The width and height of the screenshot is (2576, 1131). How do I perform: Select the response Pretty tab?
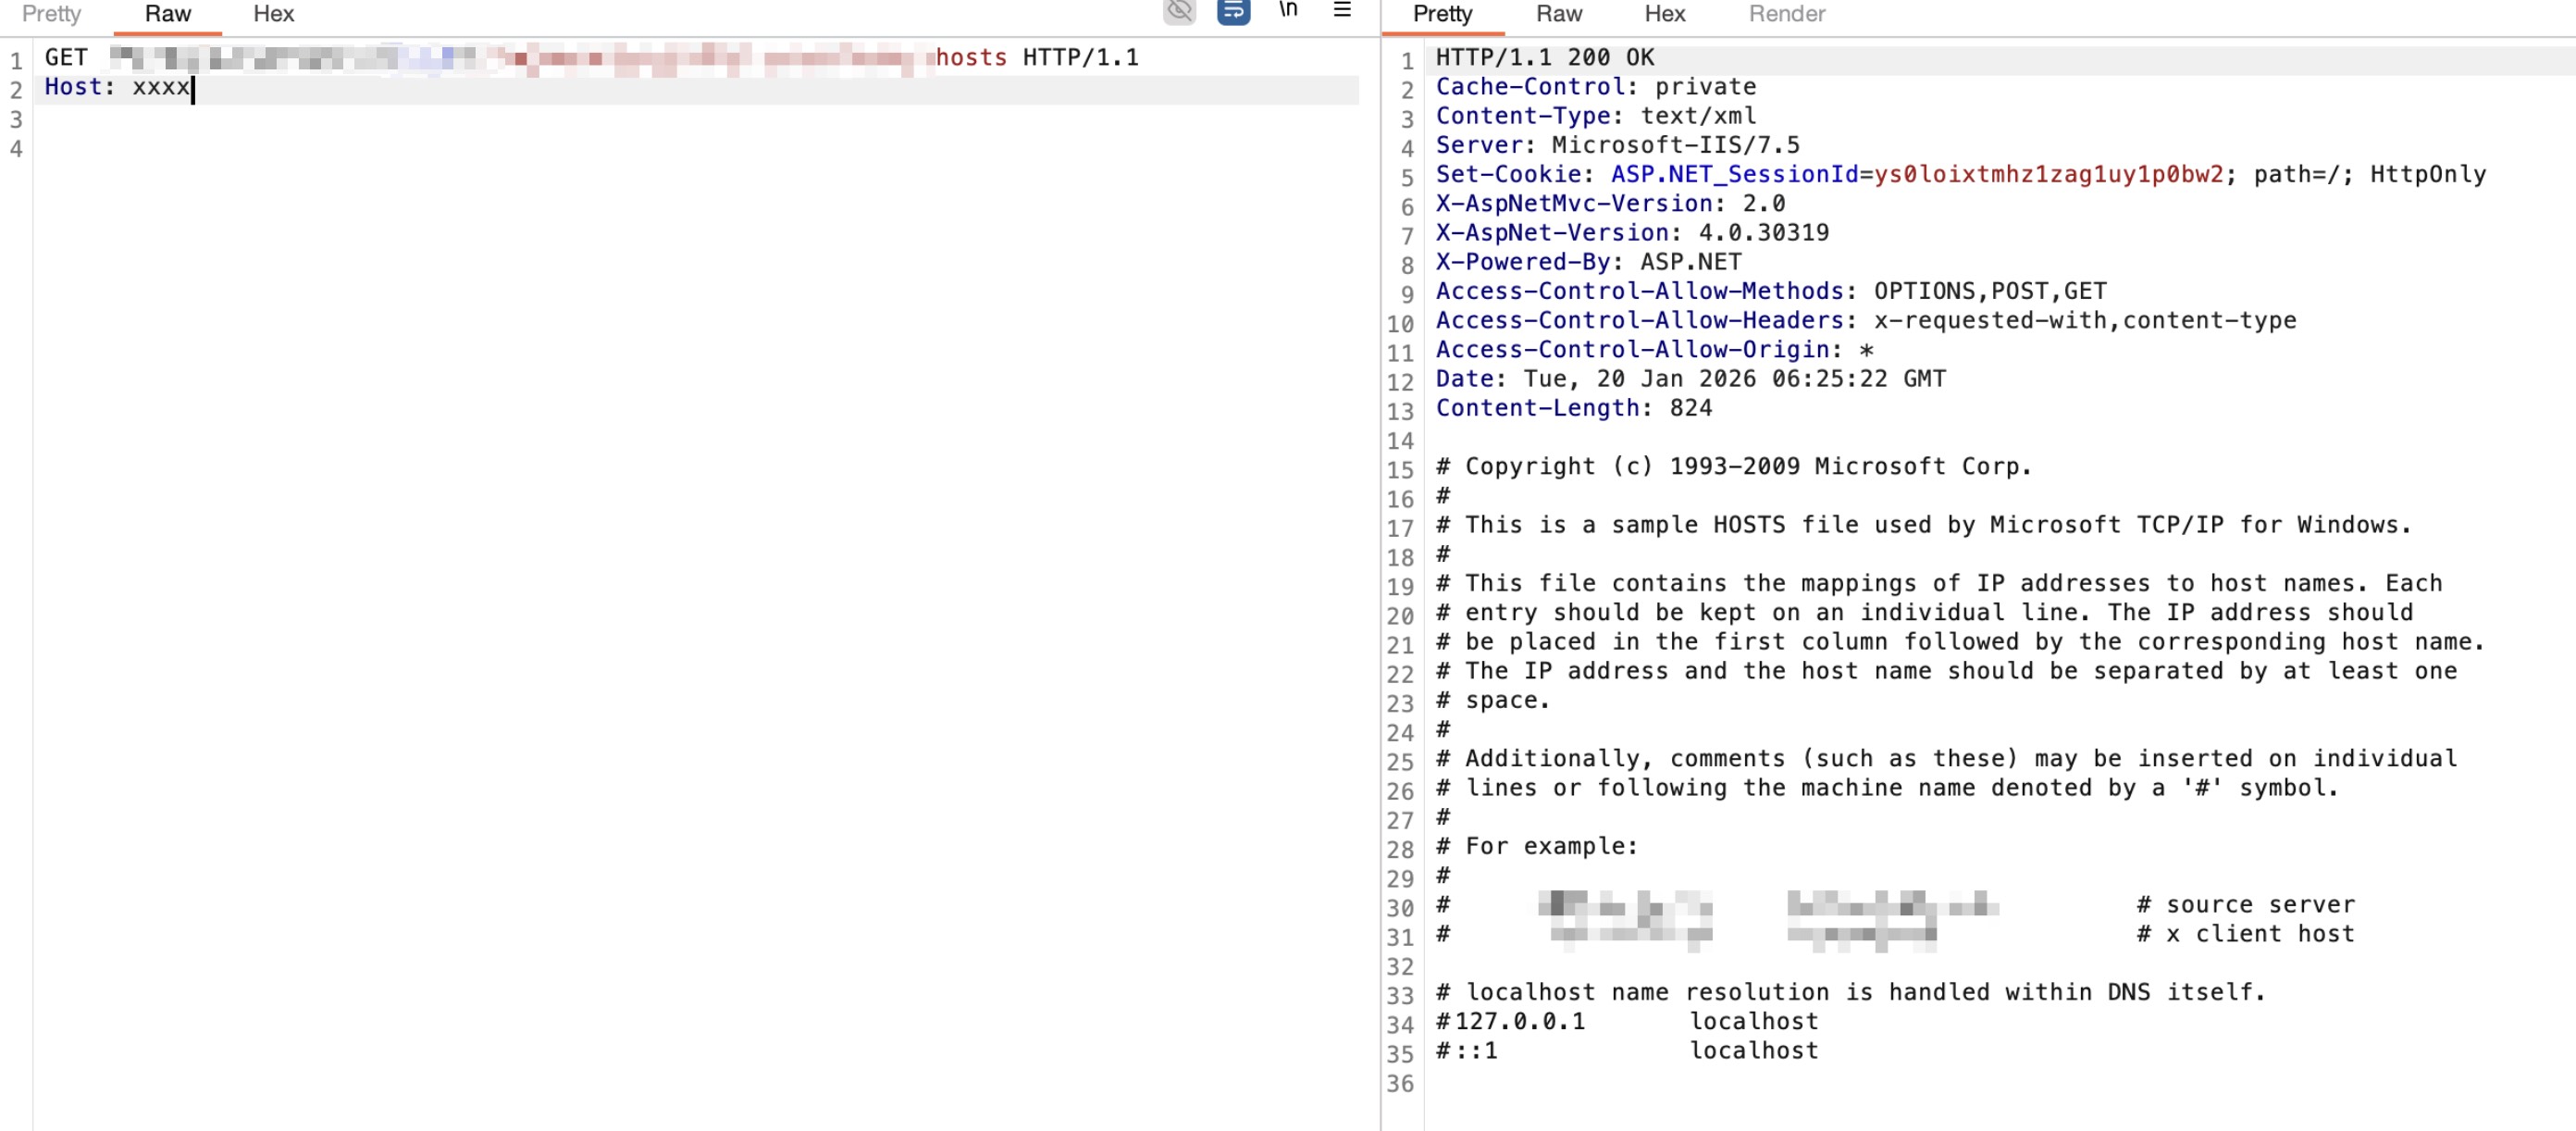pos(1442,14)
